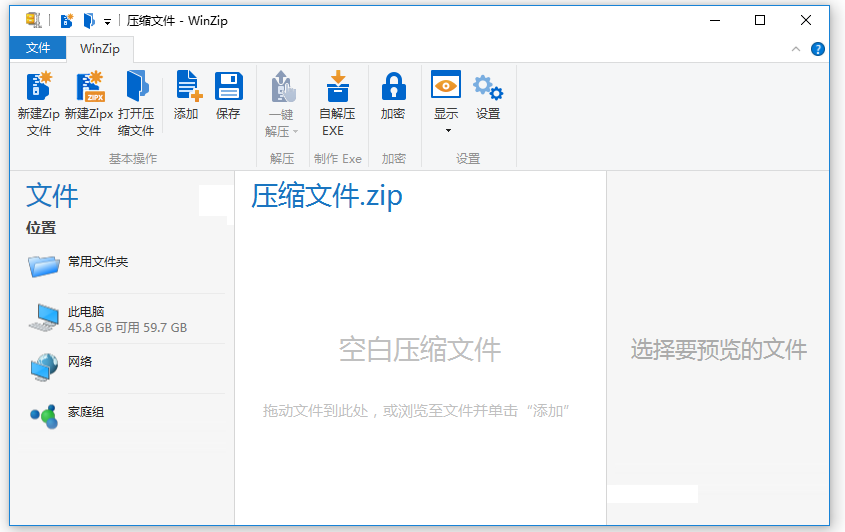Click the New Zip file (新建Zip文件) icon

[39, 86]
